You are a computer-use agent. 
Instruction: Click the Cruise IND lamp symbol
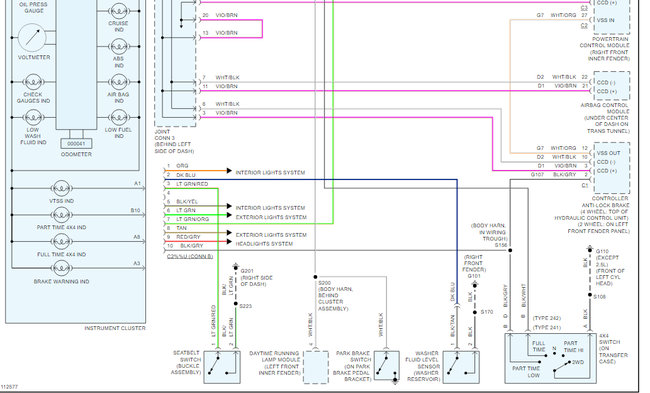point(119,11)
